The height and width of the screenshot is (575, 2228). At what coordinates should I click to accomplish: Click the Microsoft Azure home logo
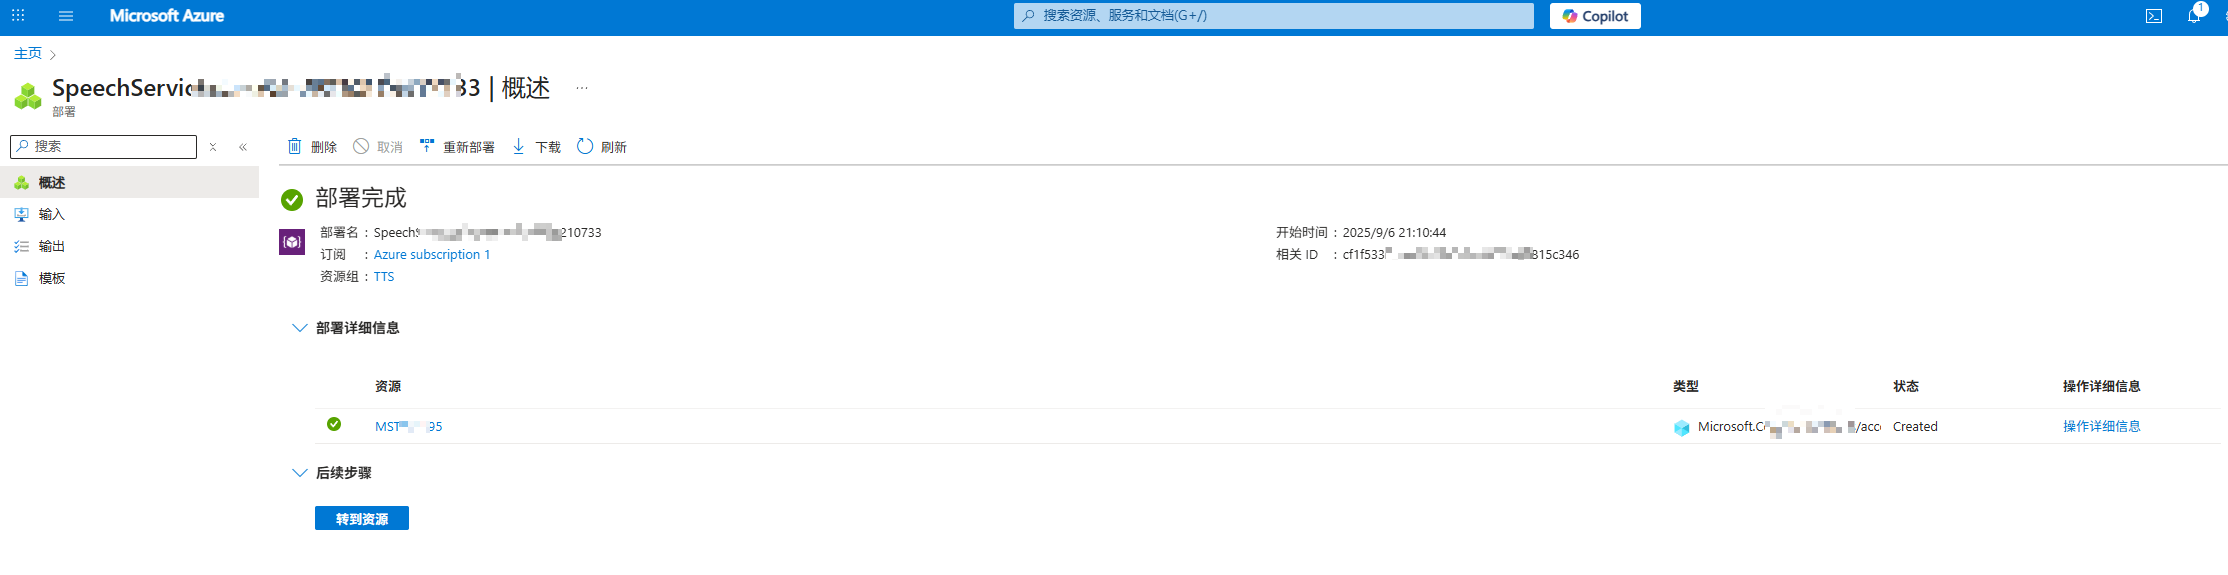tap(167, 16)
